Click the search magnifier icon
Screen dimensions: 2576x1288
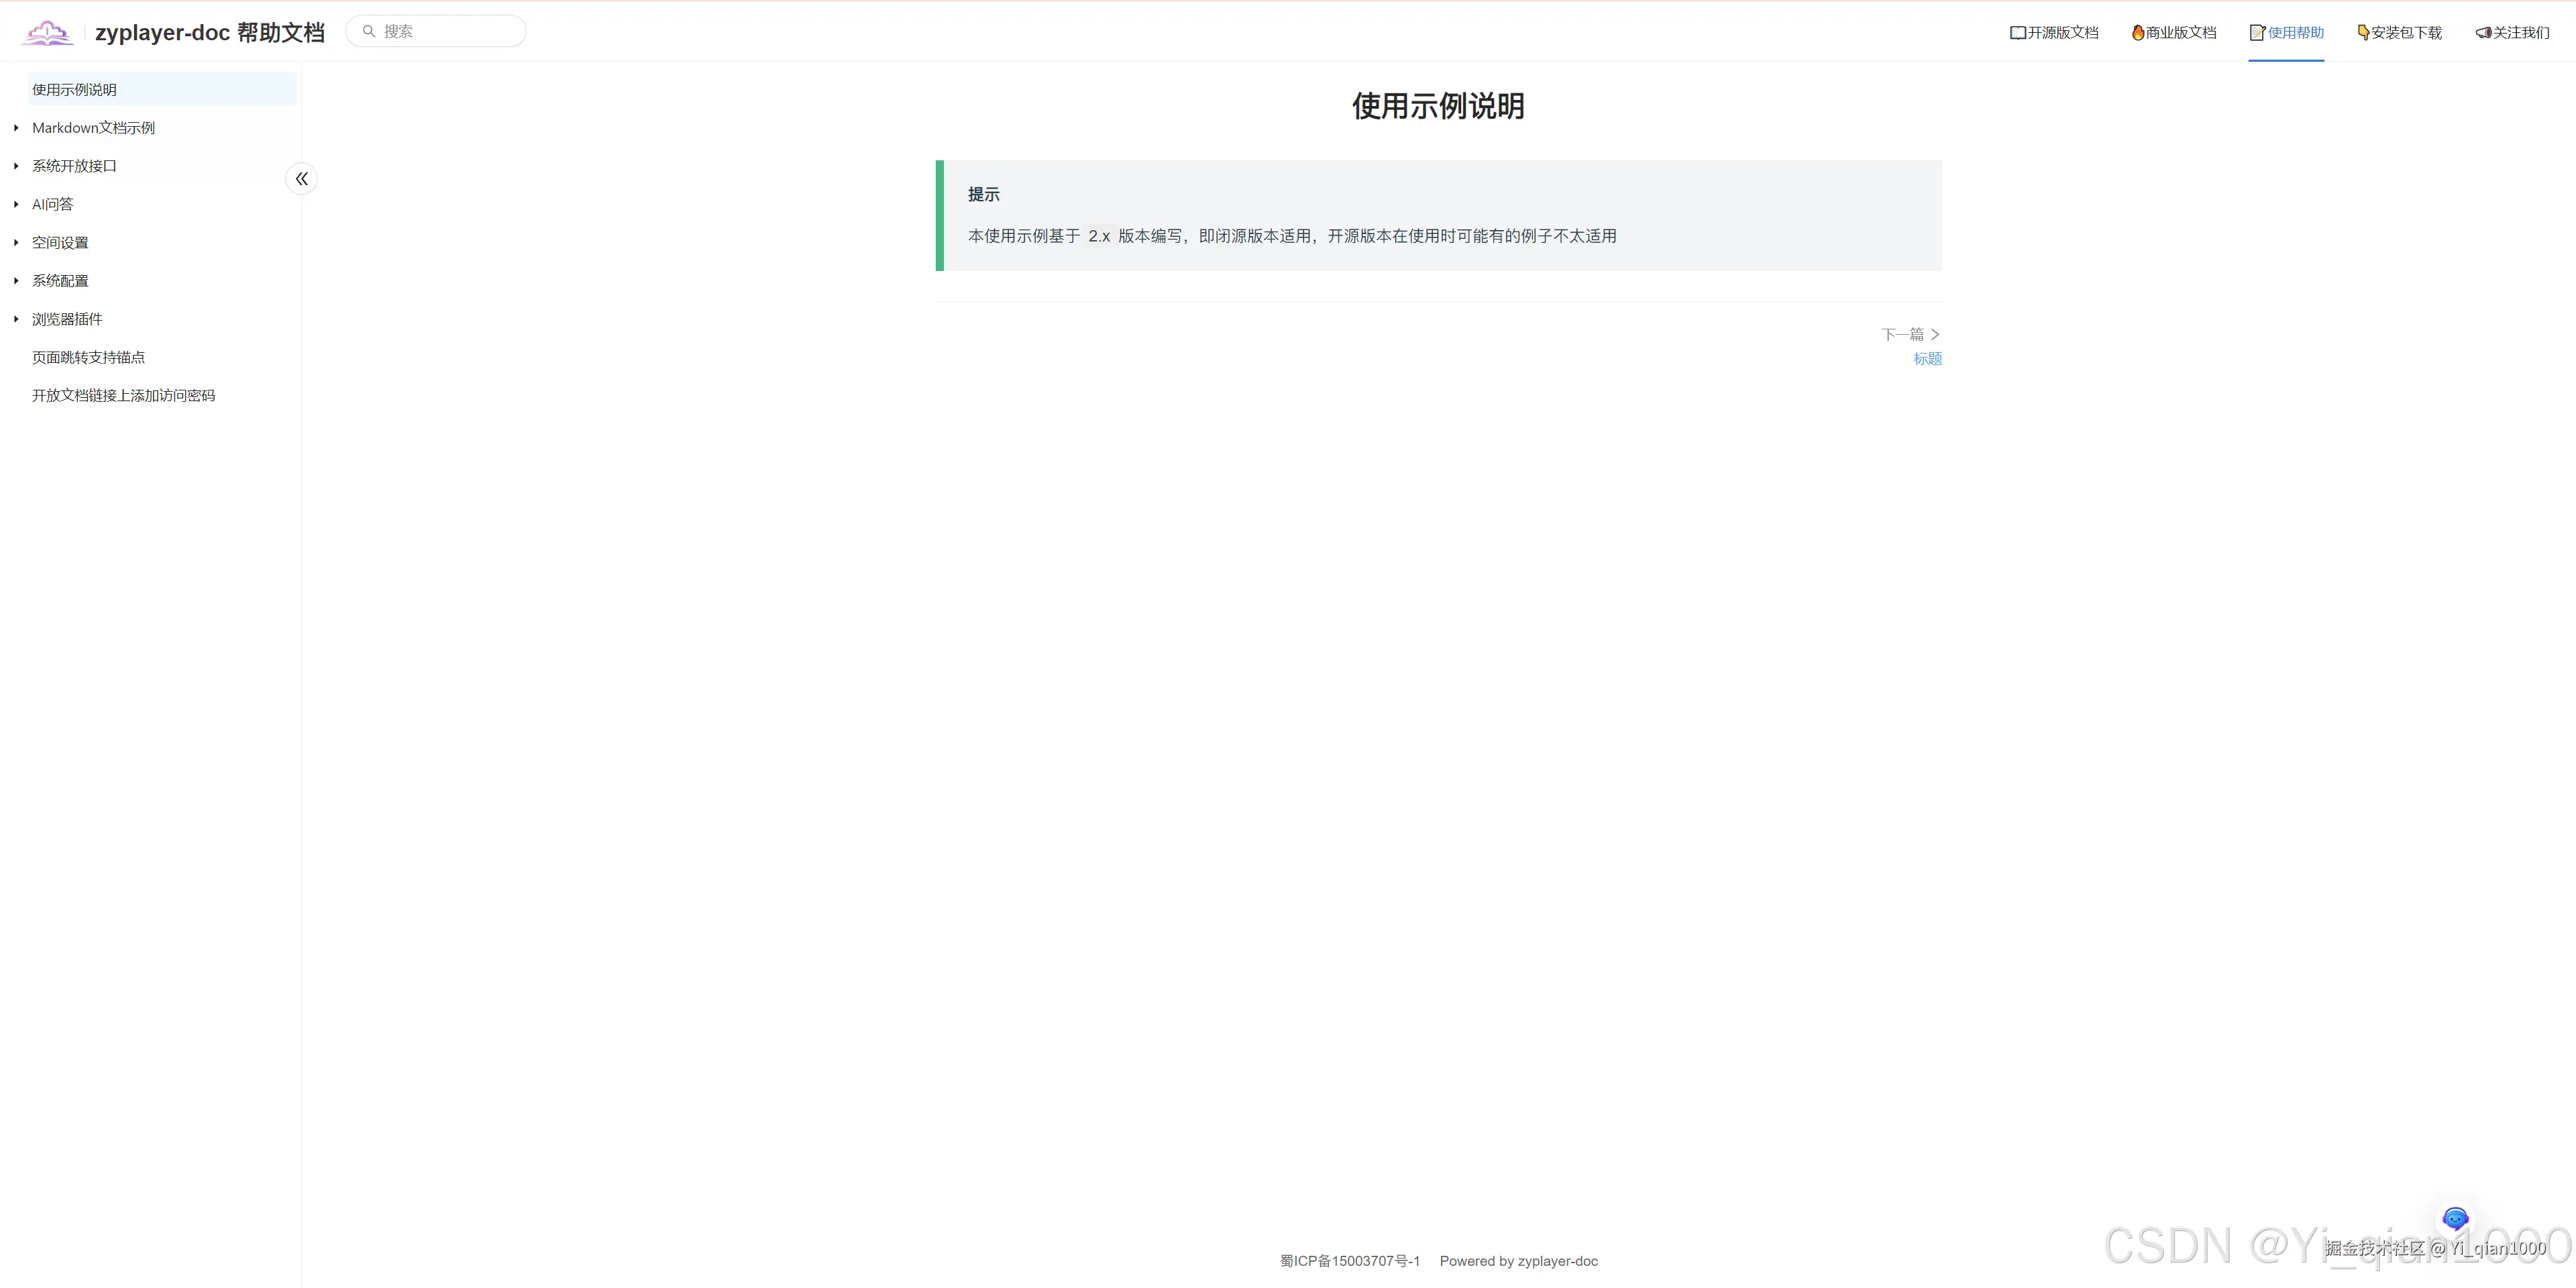click(369, 31)
